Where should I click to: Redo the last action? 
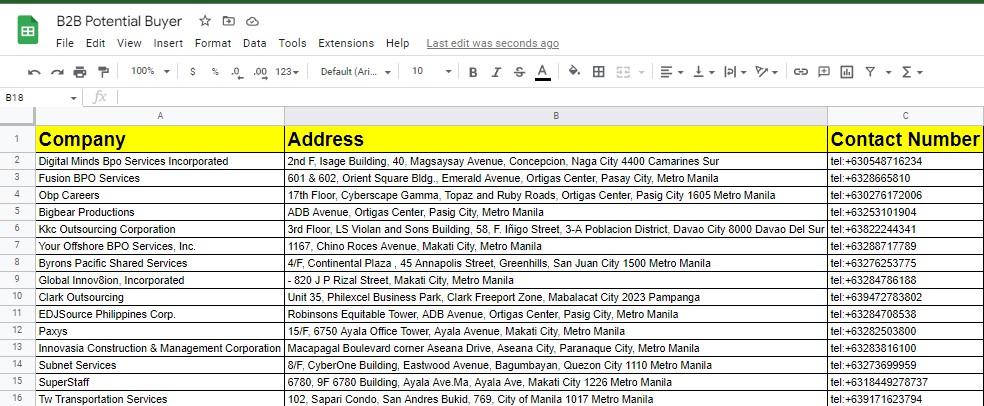tap(57, 72)
